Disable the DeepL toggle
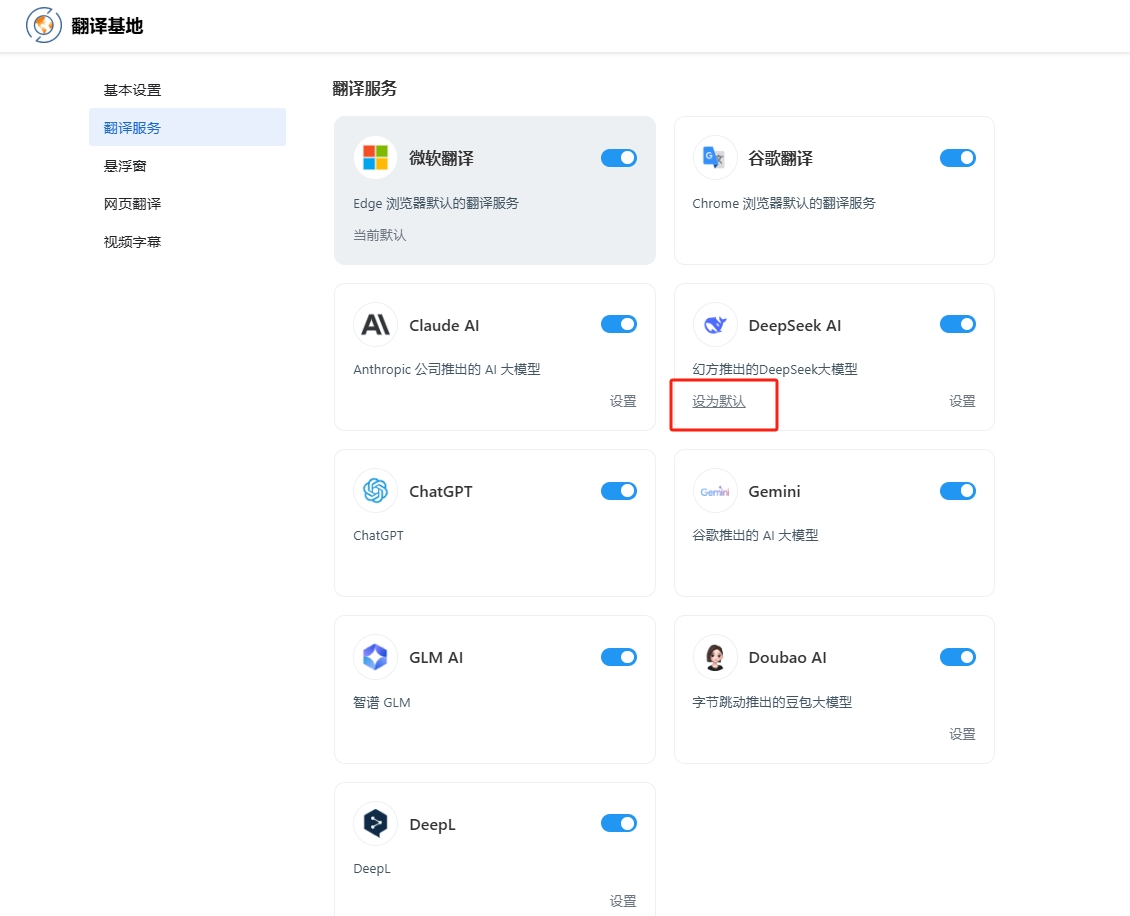1130x916 pixels. click(x=619, y=823)
